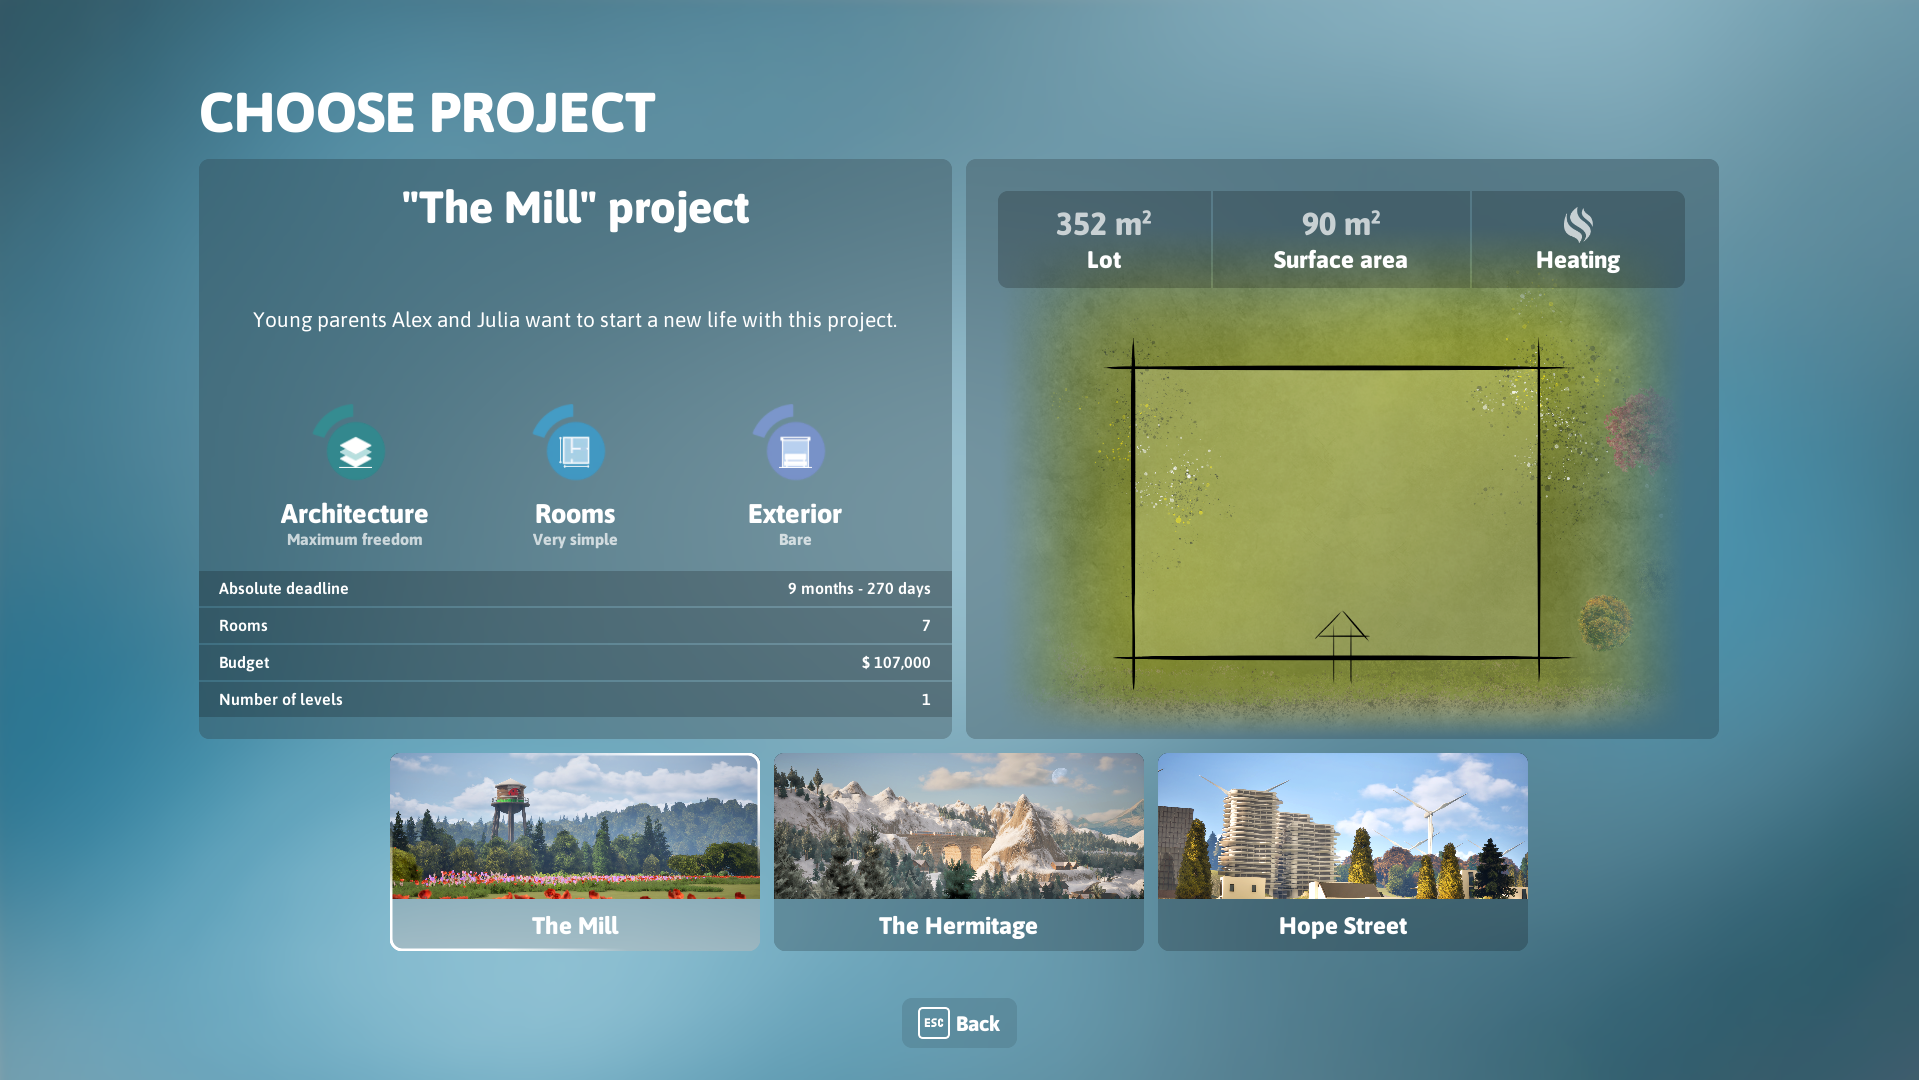Click the Exterior heading label
This screenshot has width=1919, height=1080.
795,514
